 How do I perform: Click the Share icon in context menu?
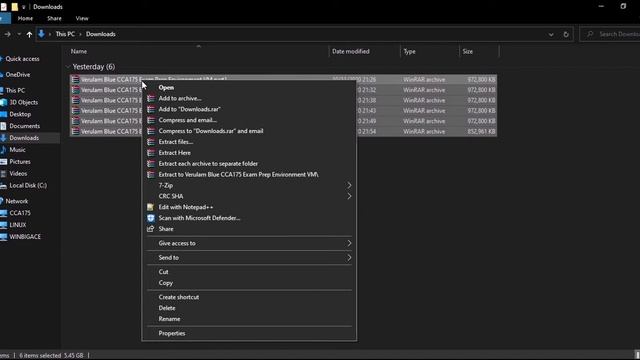point(151,229)
